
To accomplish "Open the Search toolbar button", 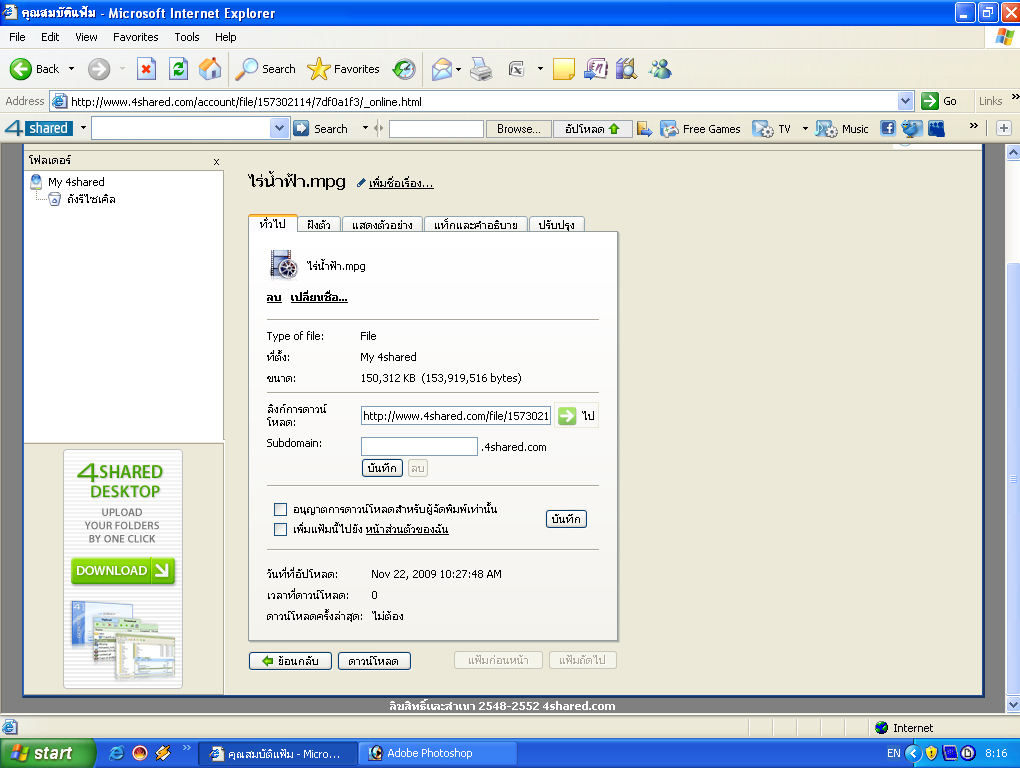I will coord(265,69).
